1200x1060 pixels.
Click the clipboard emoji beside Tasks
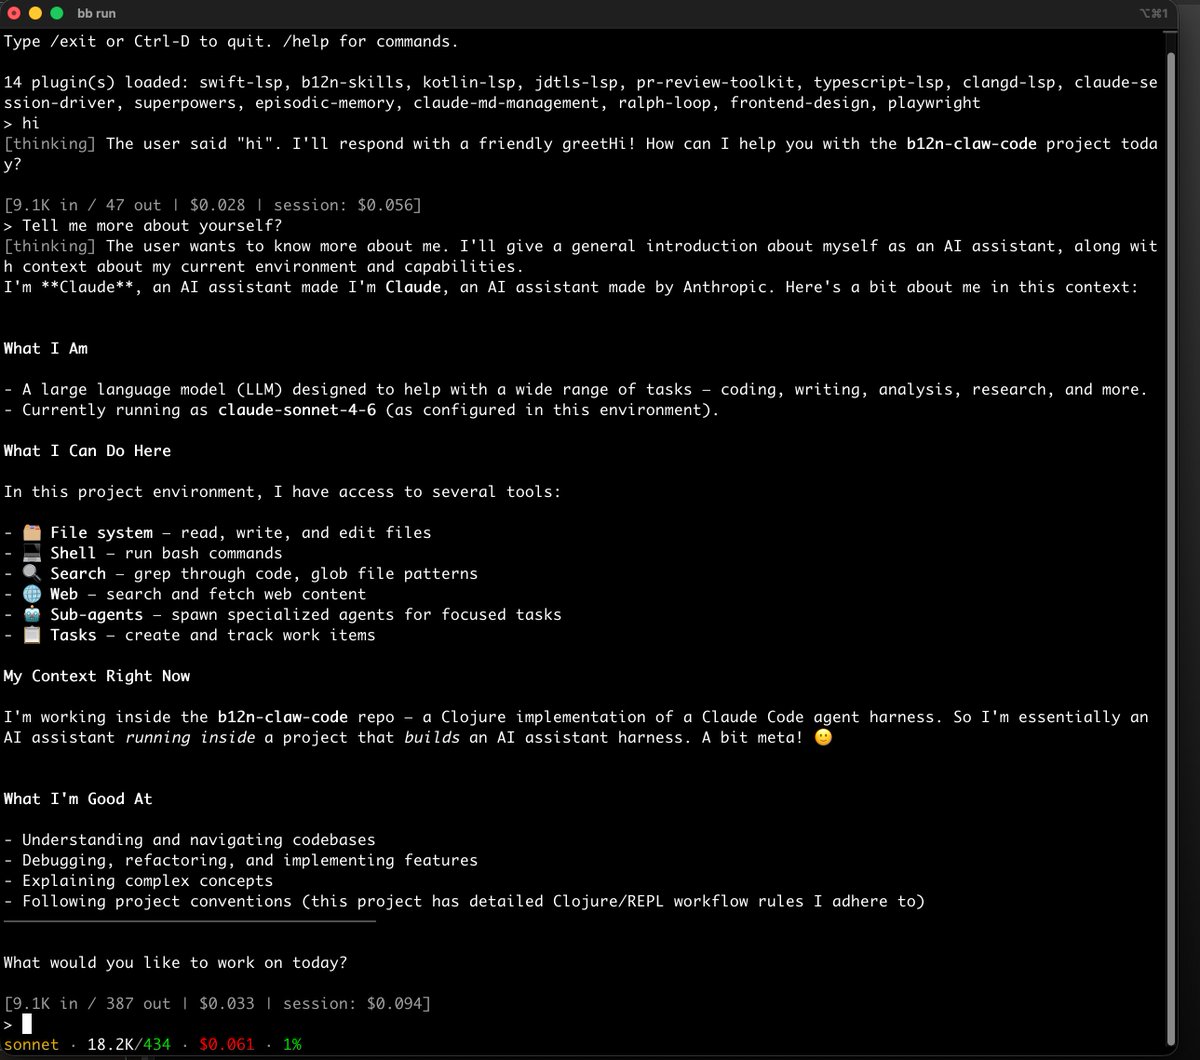tap(32, 635)
